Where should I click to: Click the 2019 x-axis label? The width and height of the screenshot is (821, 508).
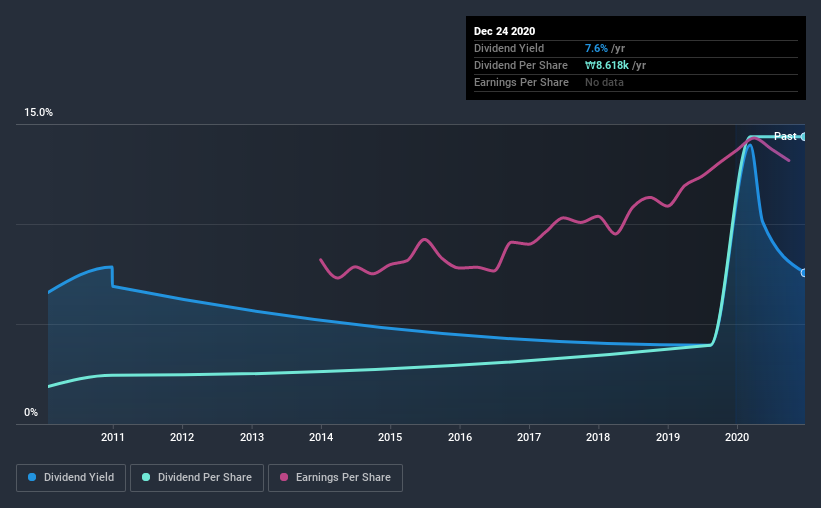point(668,437)
